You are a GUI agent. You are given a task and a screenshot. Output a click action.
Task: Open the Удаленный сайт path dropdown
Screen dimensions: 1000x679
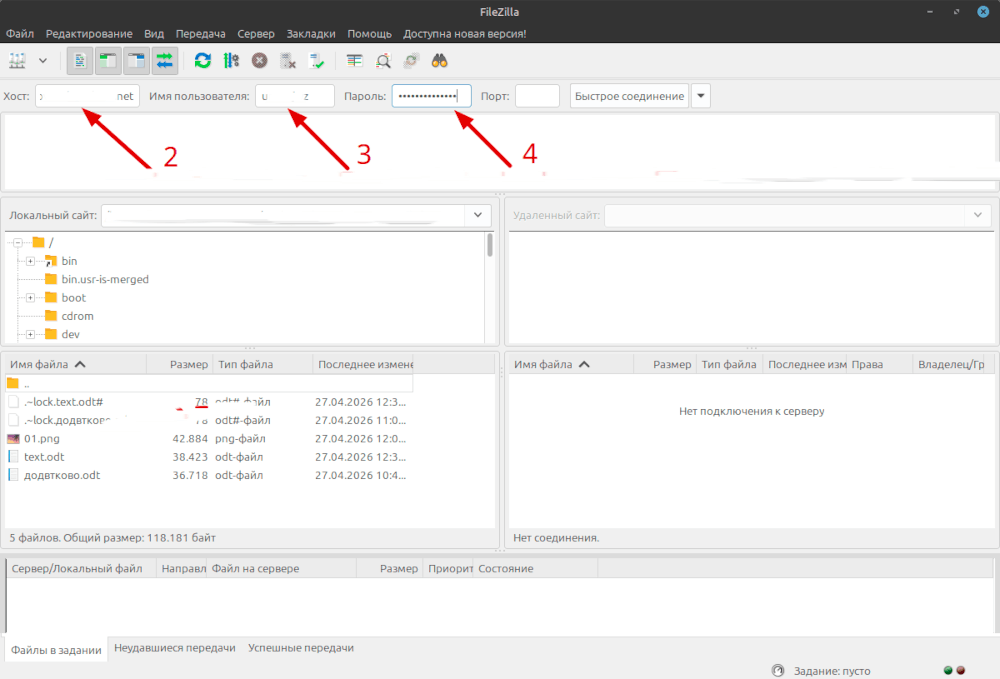(x=978, y=215)
